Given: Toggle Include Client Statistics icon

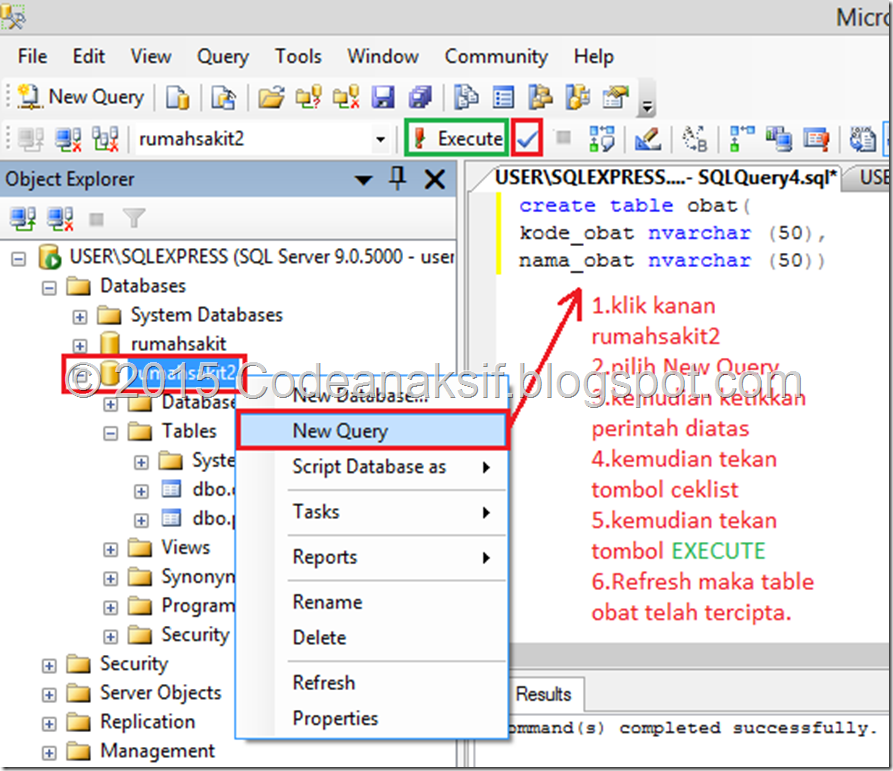Looking at the screenshot, I should (778, 139).
